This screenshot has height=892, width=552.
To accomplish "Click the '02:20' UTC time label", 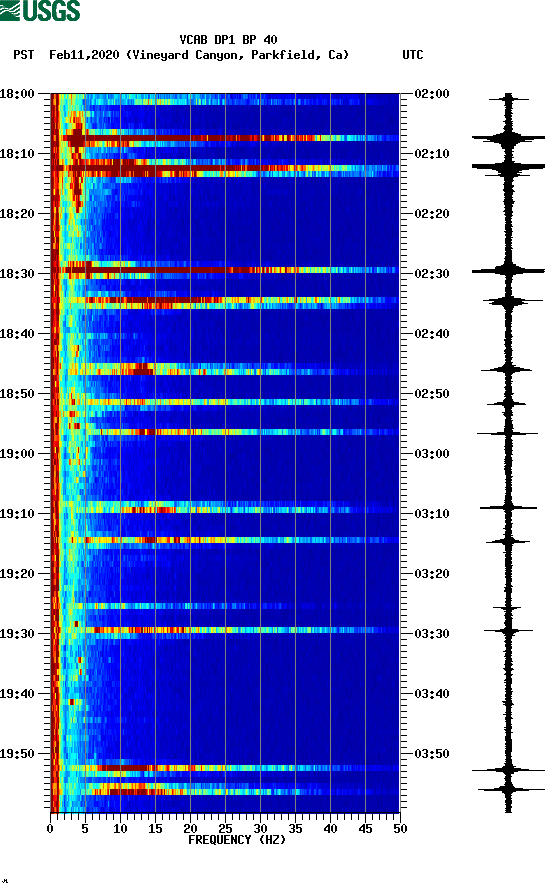I will tap(432, 214).
